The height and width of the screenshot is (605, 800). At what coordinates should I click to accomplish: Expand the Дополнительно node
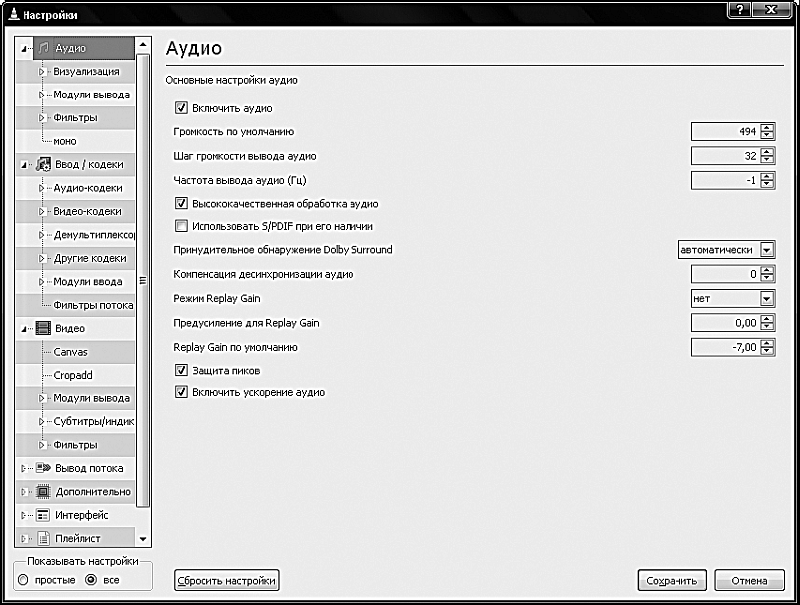23,492
